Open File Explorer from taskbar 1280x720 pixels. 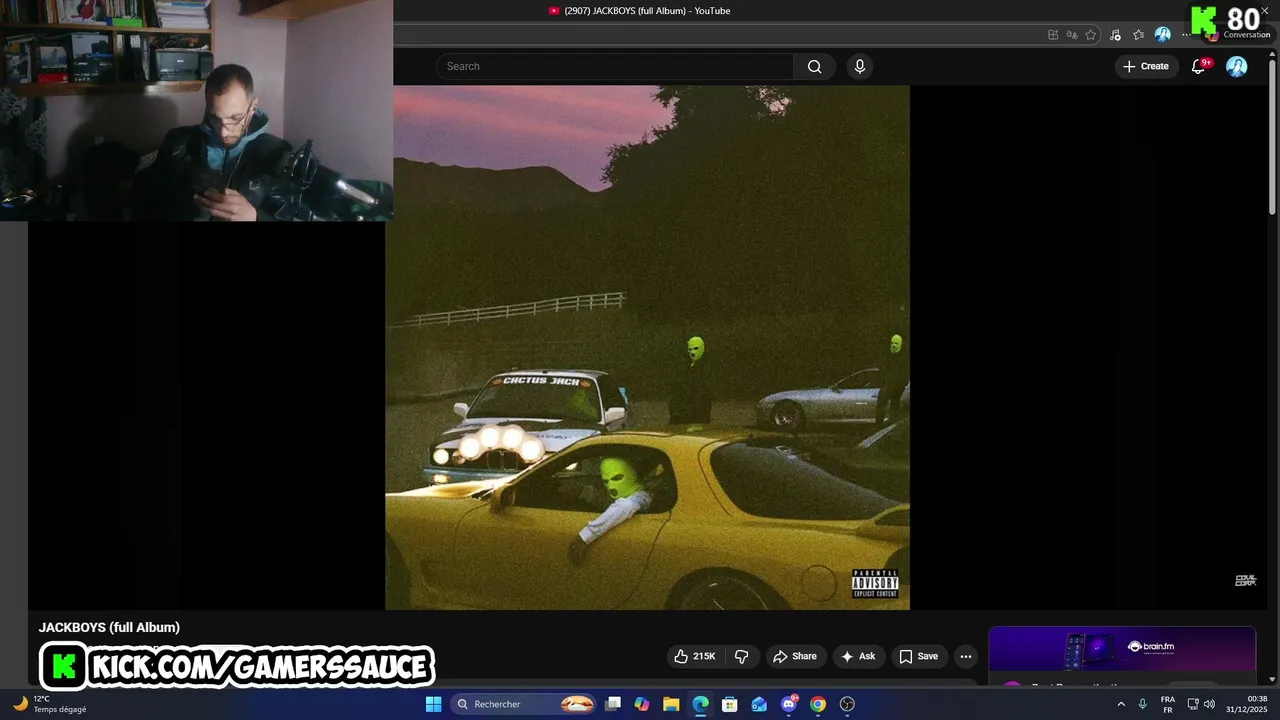[x=671, y=704]
